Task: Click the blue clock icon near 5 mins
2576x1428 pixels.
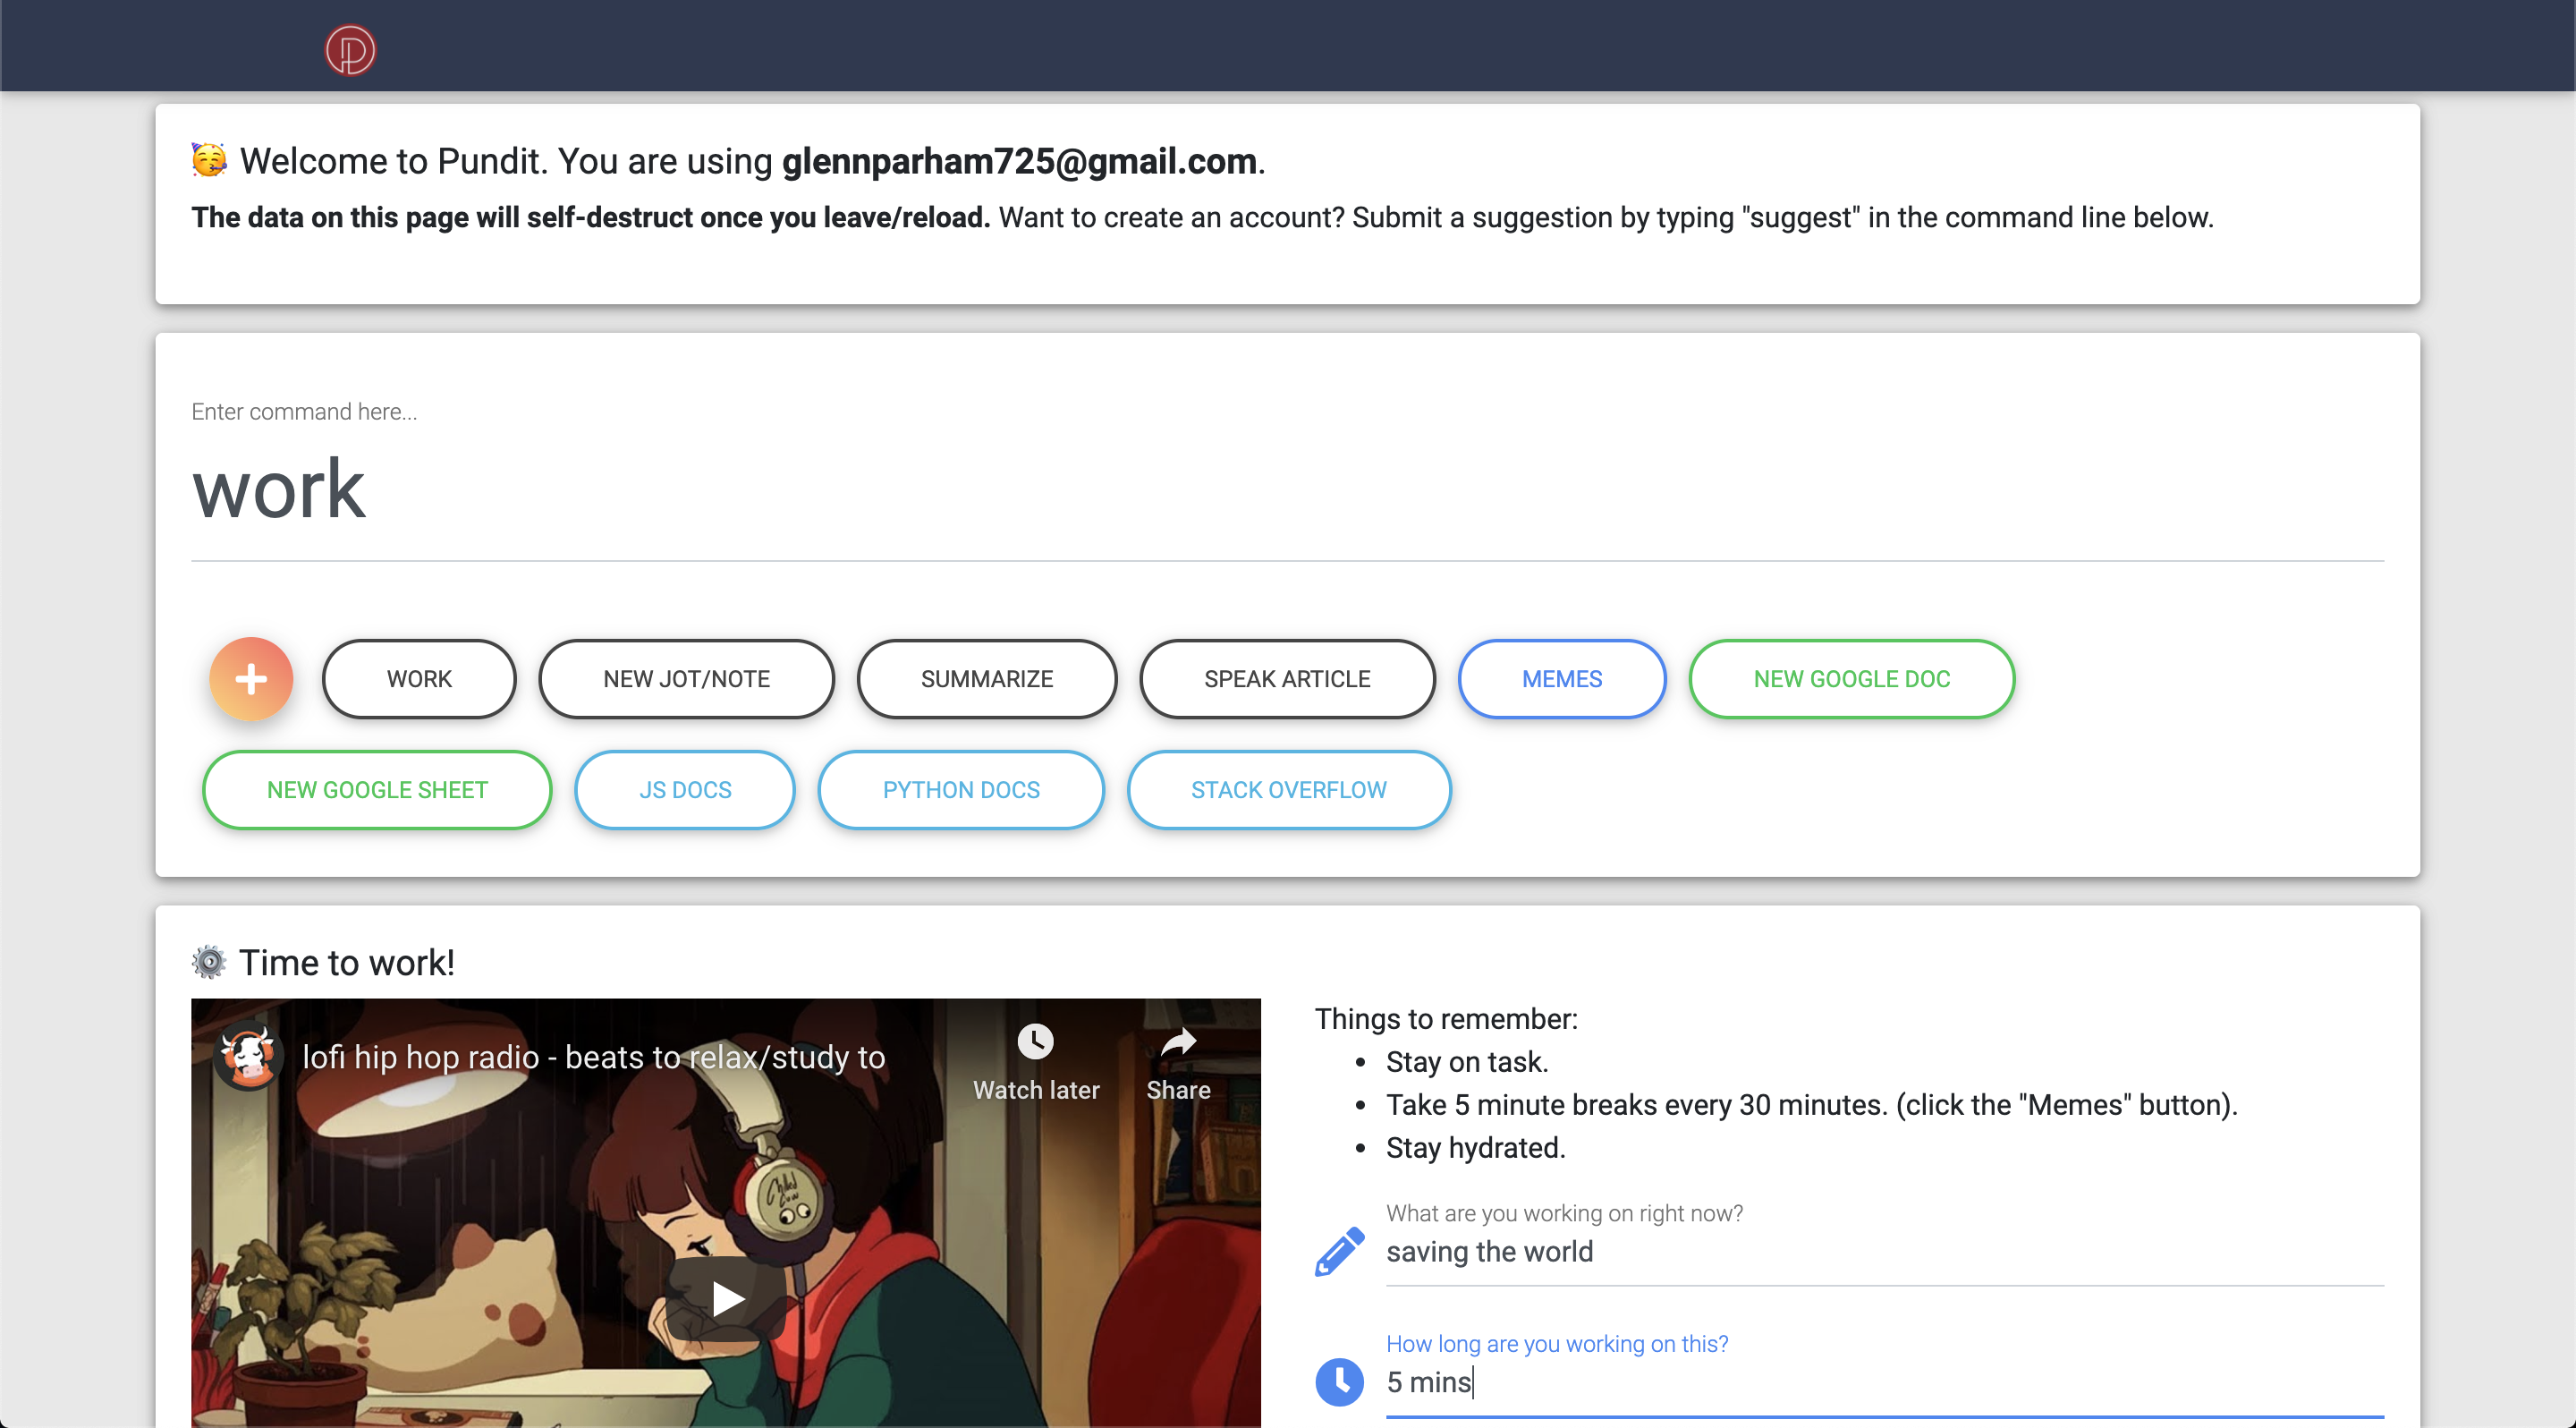Action: pos(1339,1381)
